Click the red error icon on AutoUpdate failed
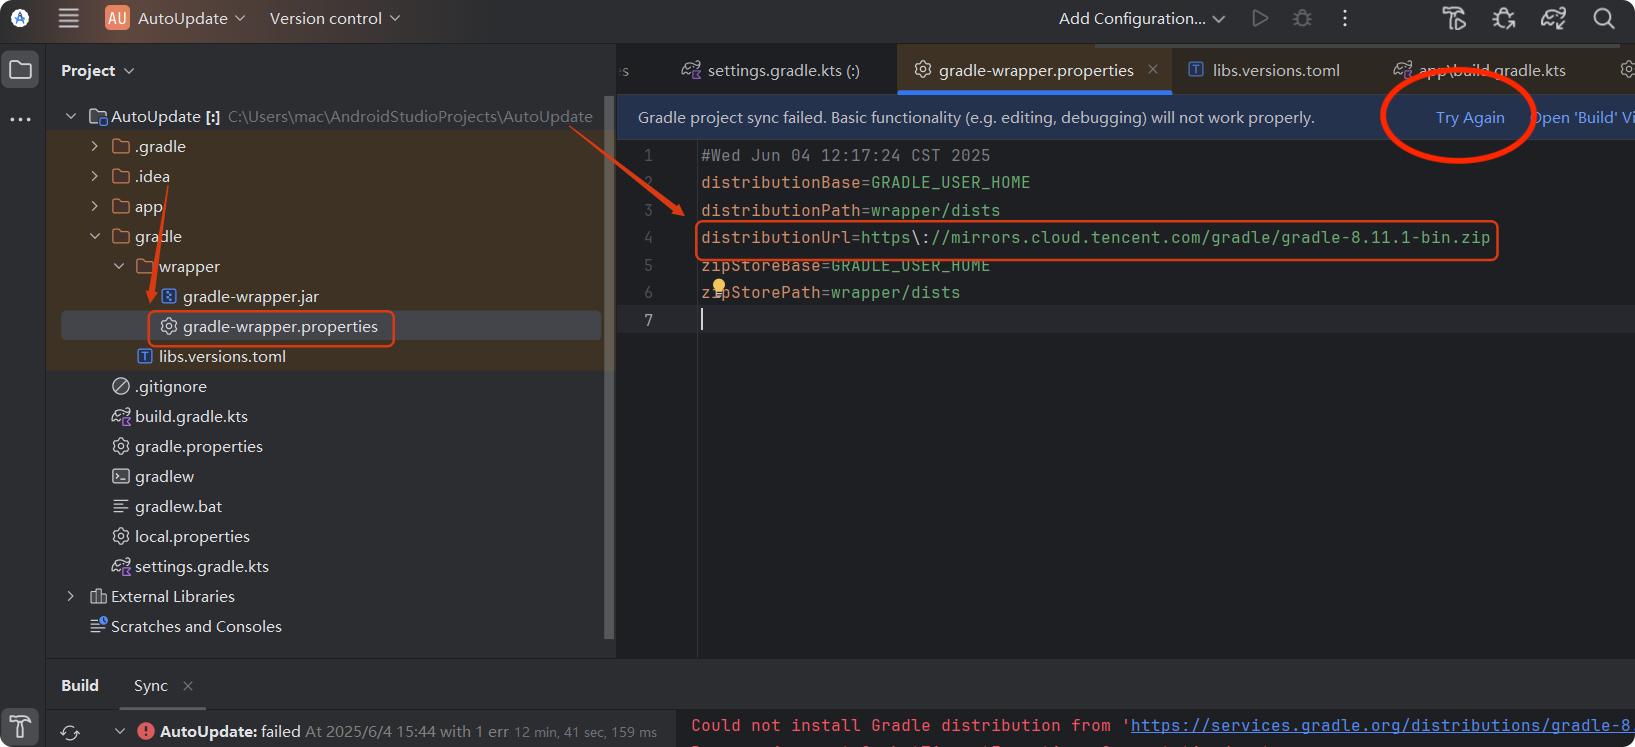 pyautogui.click(x=146, y=731)
